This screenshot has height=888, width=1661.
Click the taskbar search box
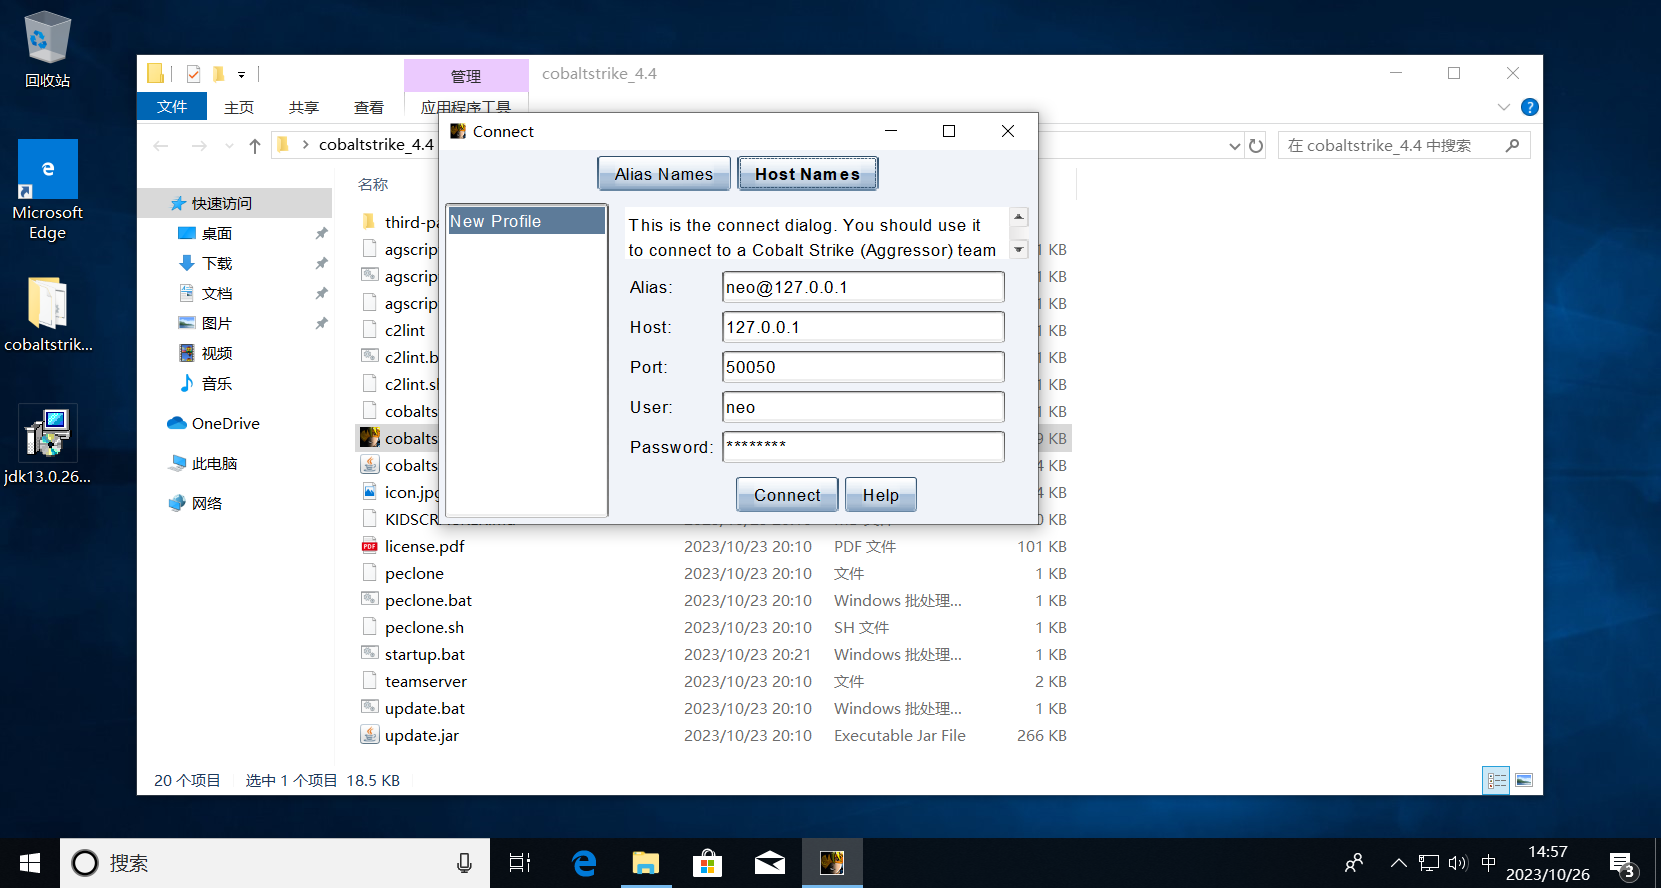point(275,863)
